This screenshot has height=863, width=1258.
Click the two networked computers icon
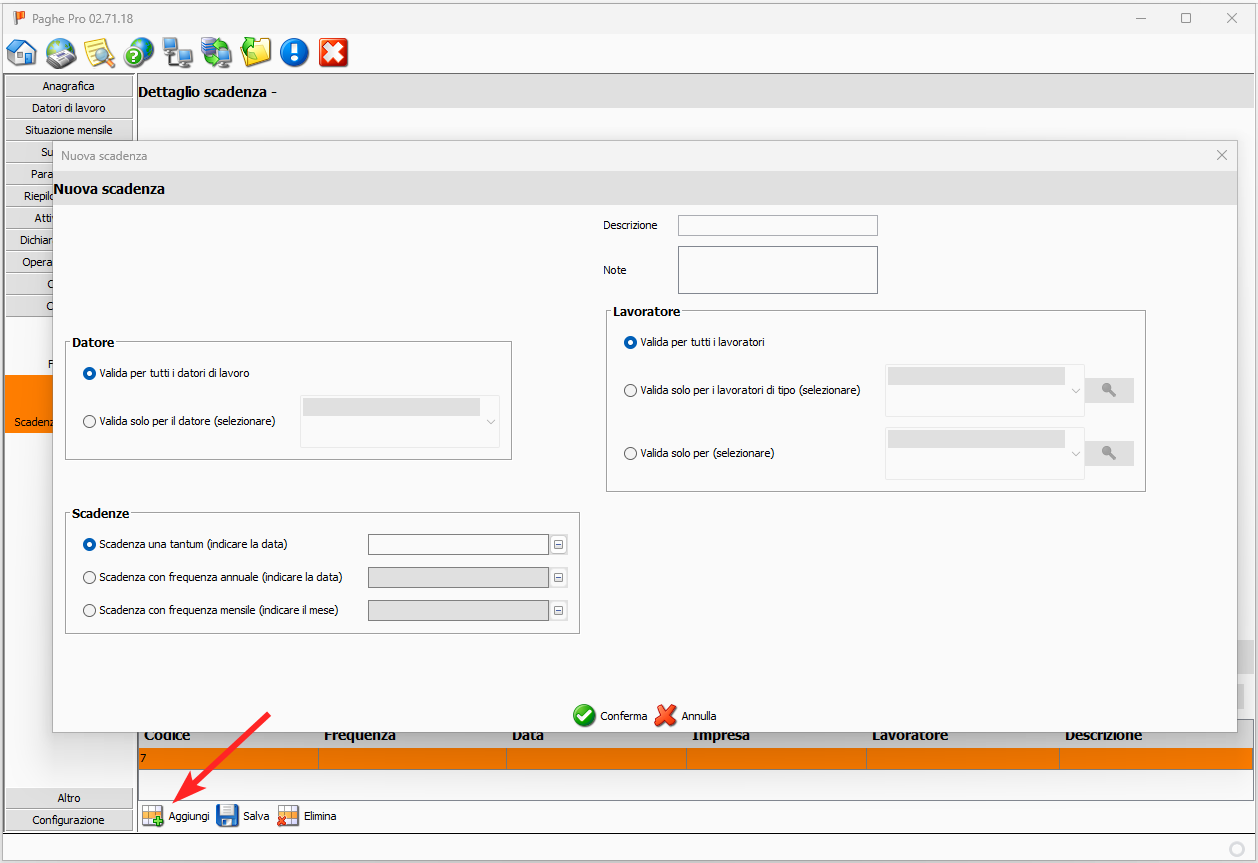(x=177, y=52)
